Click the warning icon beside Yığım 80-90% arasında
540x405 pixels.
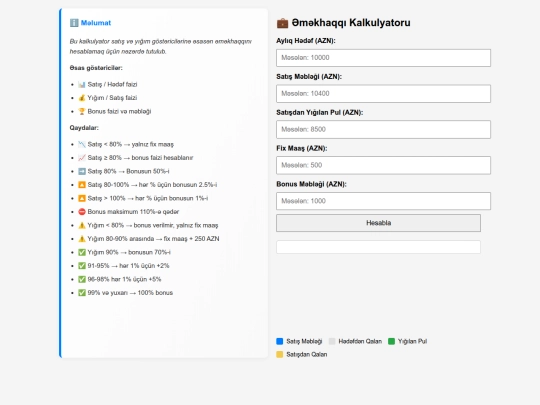coord(82,239)
